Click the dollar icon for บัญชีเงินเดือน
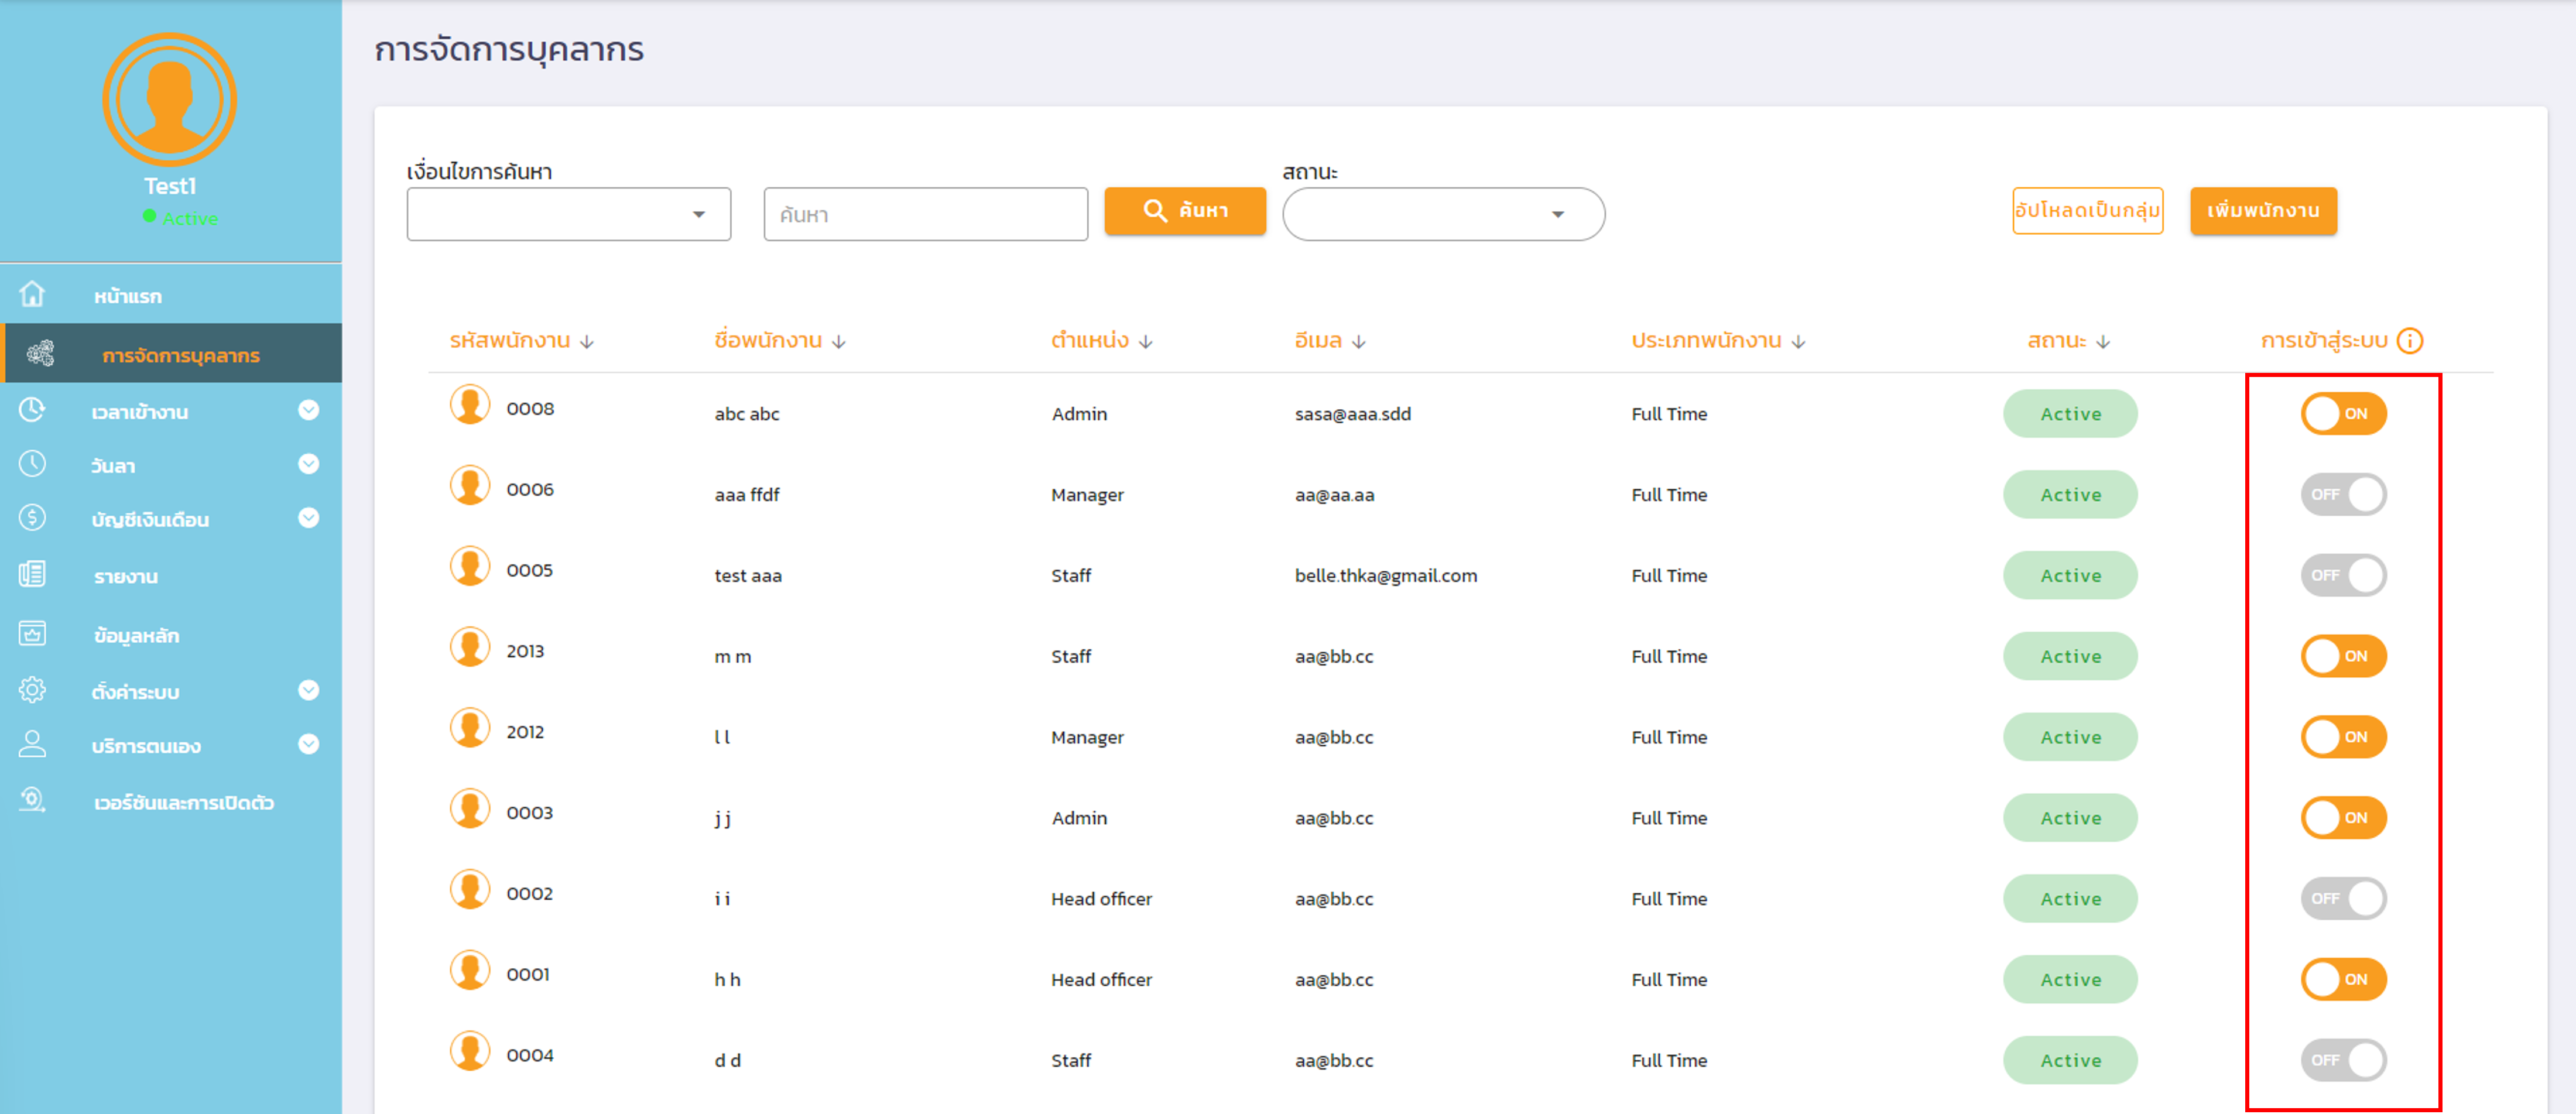This screenshot has width=2576, height=1114. tap(32, 518)
